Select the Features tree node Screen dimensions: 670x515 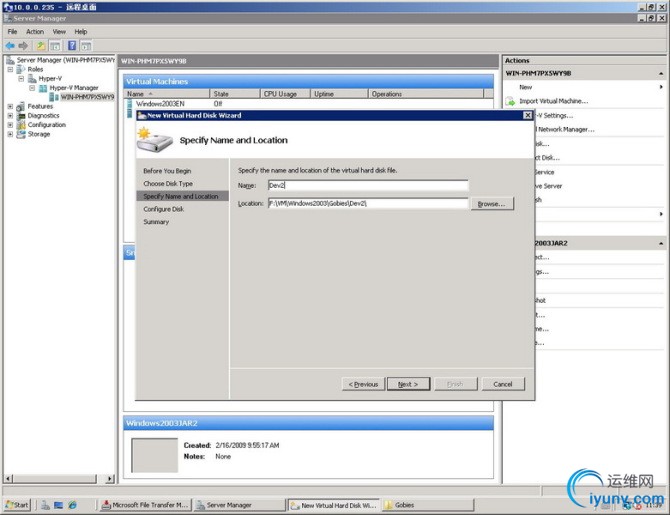(40, 106)
